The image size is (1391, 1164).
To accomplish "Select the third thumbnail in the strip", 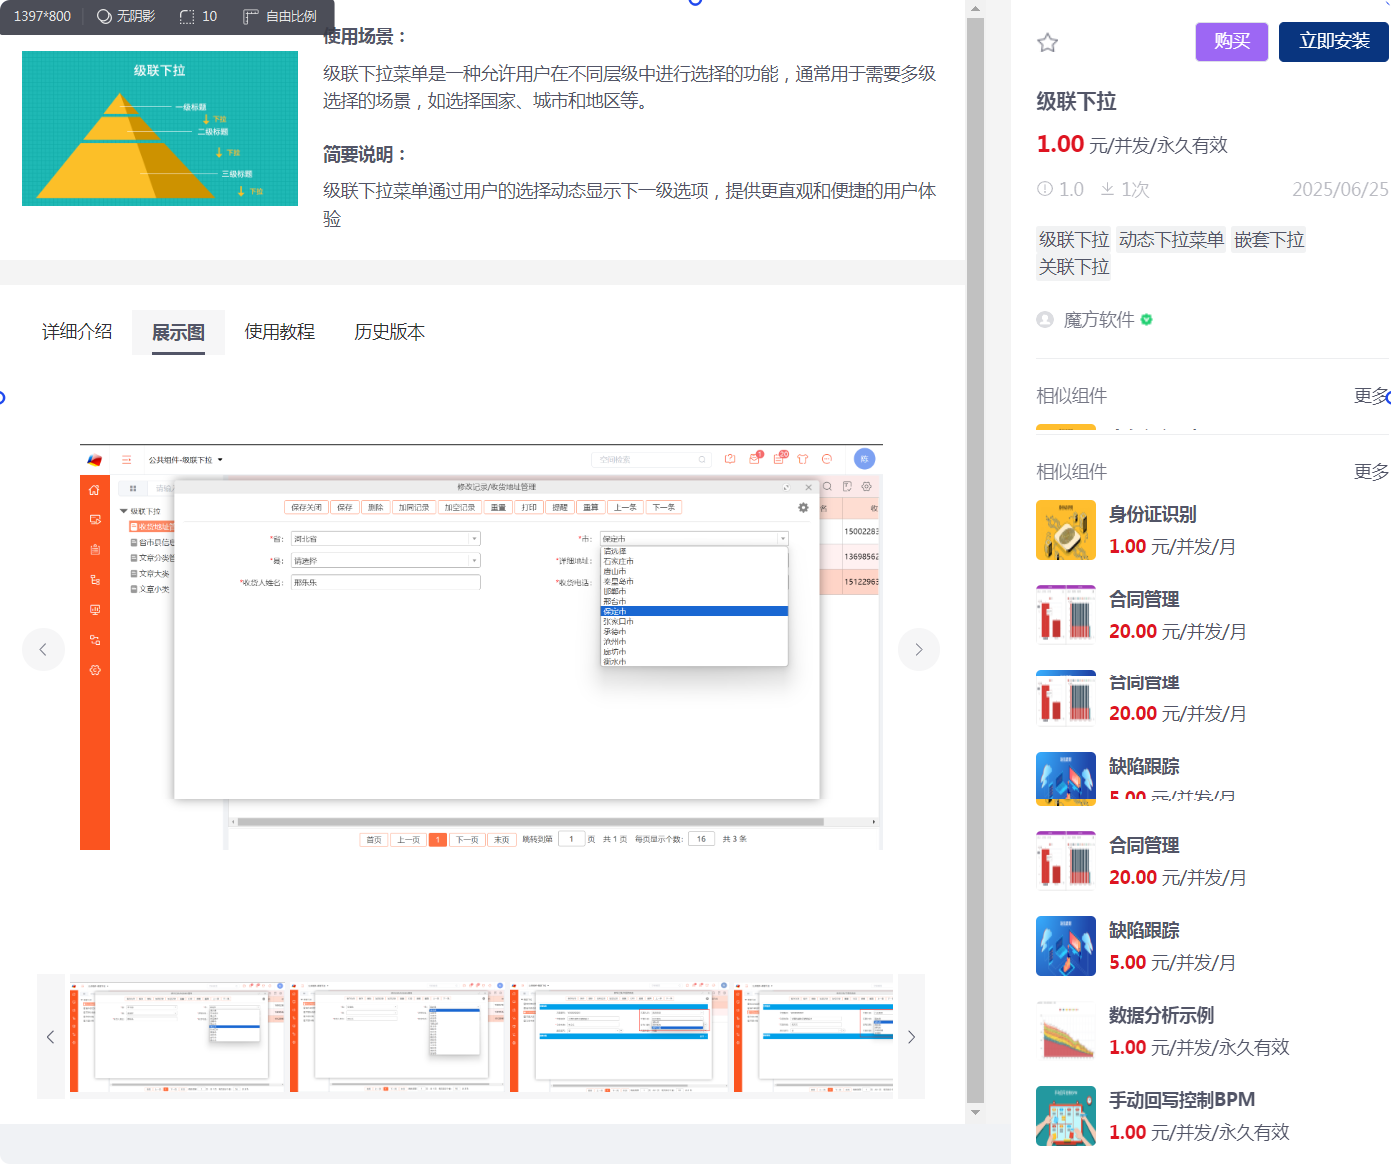I will click(620, 1036).
